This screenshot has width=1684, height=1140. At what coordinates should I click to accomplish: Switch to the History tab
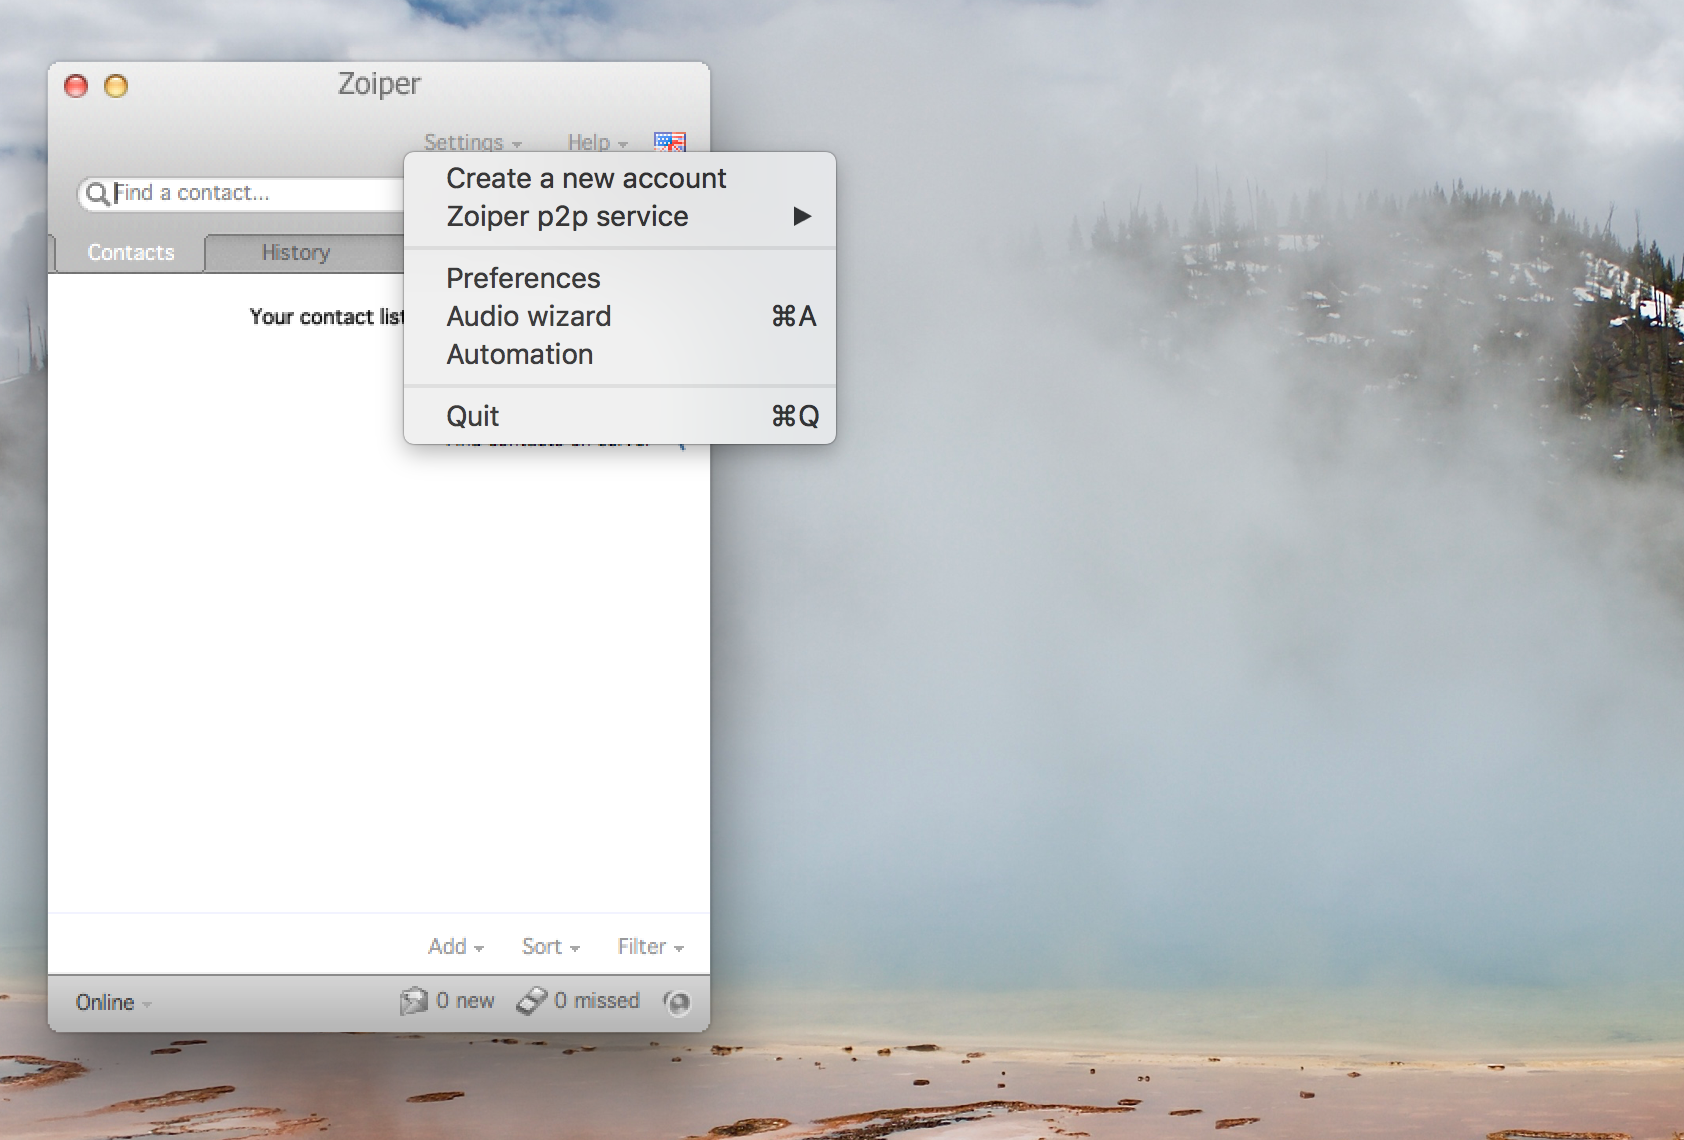(296, 253)
